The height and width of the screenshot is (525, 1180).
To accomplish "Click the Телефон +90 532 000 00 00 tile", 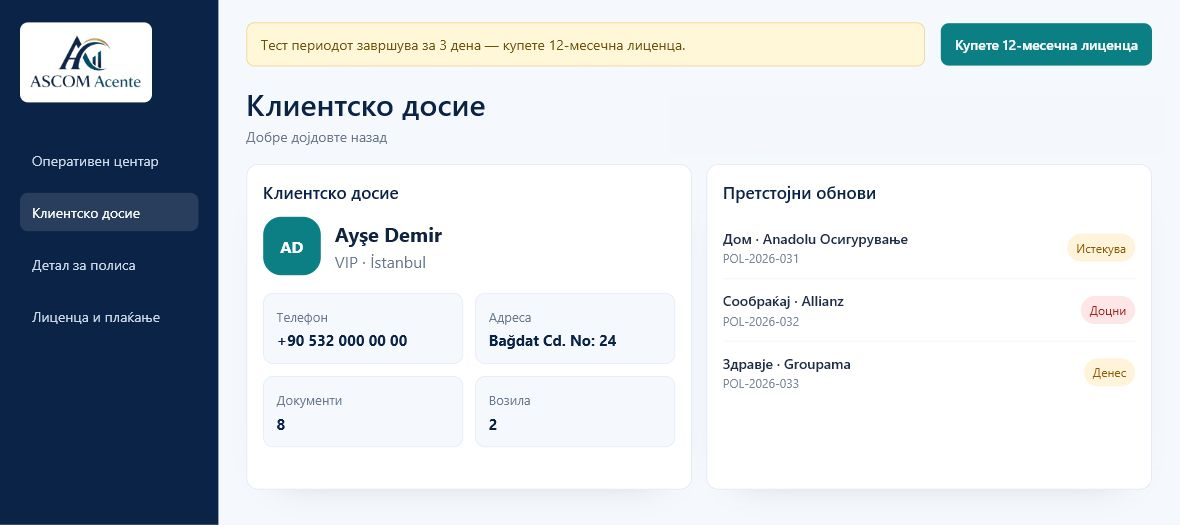I will (x=363, y=329).
